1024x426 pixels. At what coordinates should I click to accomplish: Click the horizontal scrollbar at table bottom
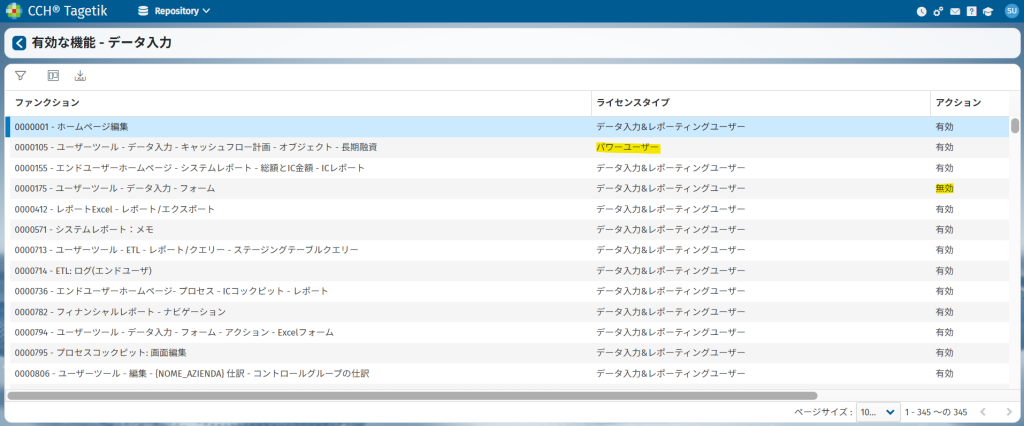click(x=412, y=396)
